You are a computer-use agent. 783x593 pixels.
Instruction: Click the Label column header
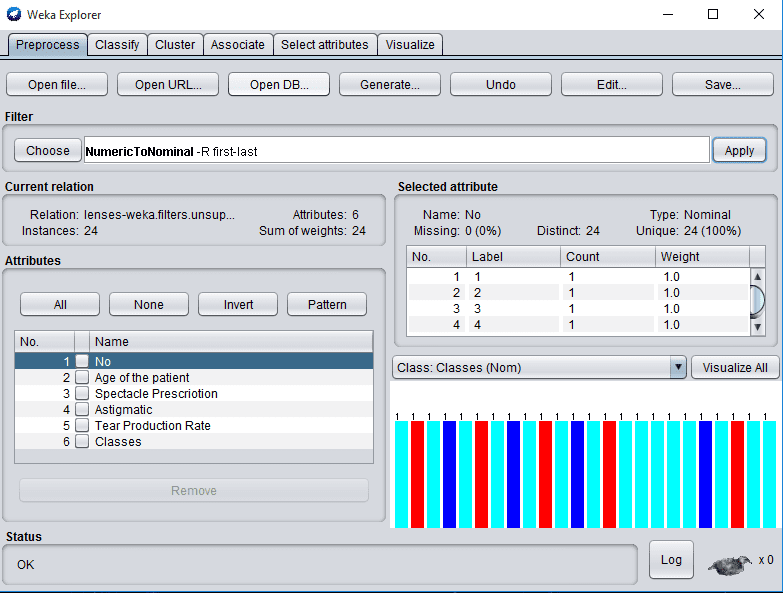(513, 257)
